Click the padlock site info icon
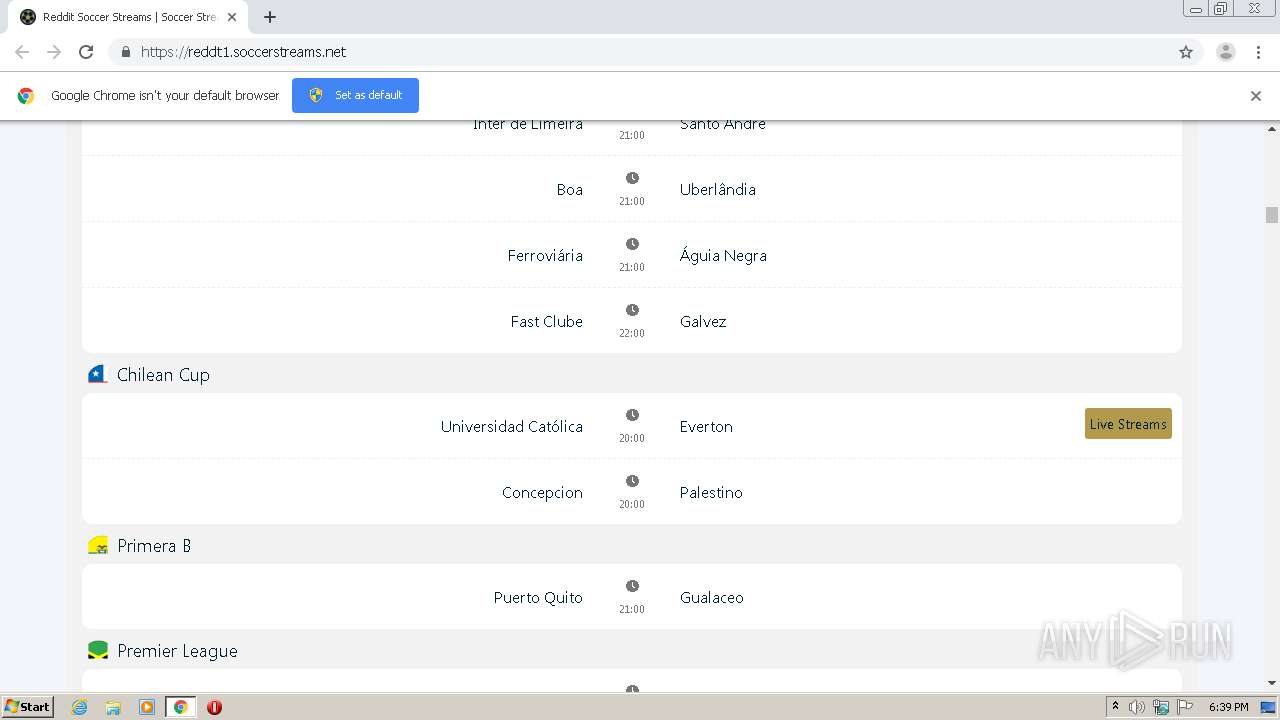Screen dimensions: 1280x720 coord(125,52)
